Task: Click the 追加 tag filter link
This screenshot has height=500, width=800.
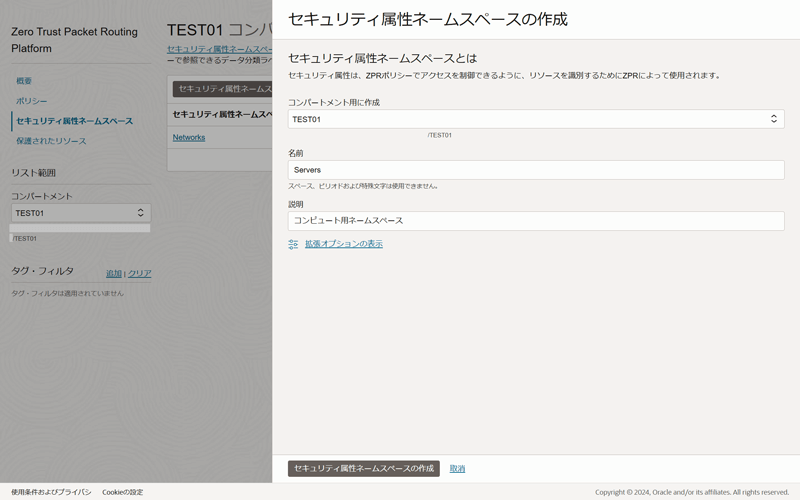Action: [x=114, y=273]
